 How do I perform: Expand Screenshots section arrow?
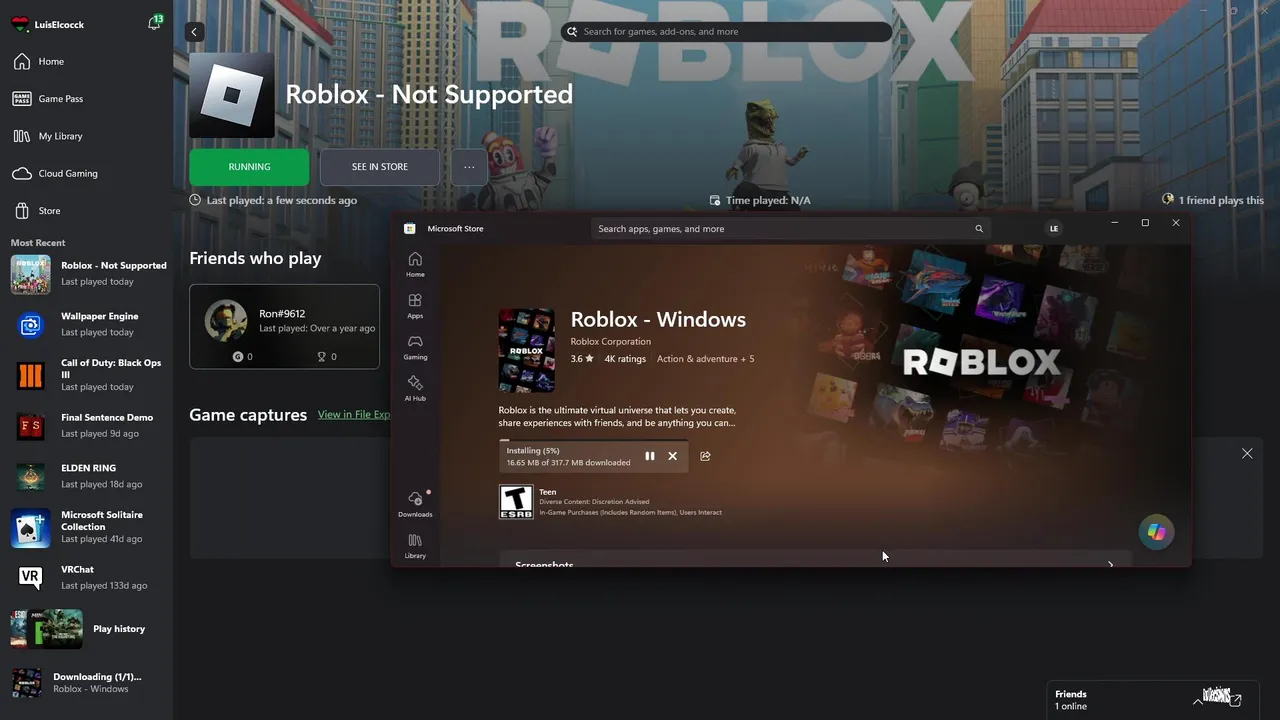[1110, 564]
